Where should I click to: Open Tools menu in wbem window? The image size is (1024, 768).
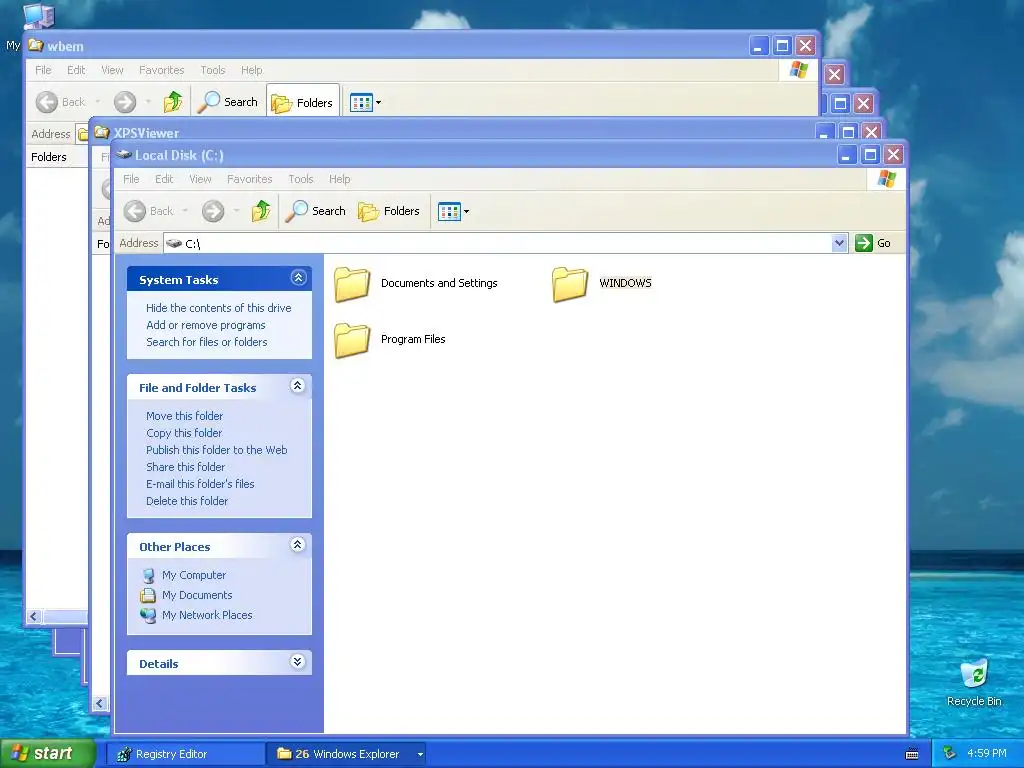213,70
